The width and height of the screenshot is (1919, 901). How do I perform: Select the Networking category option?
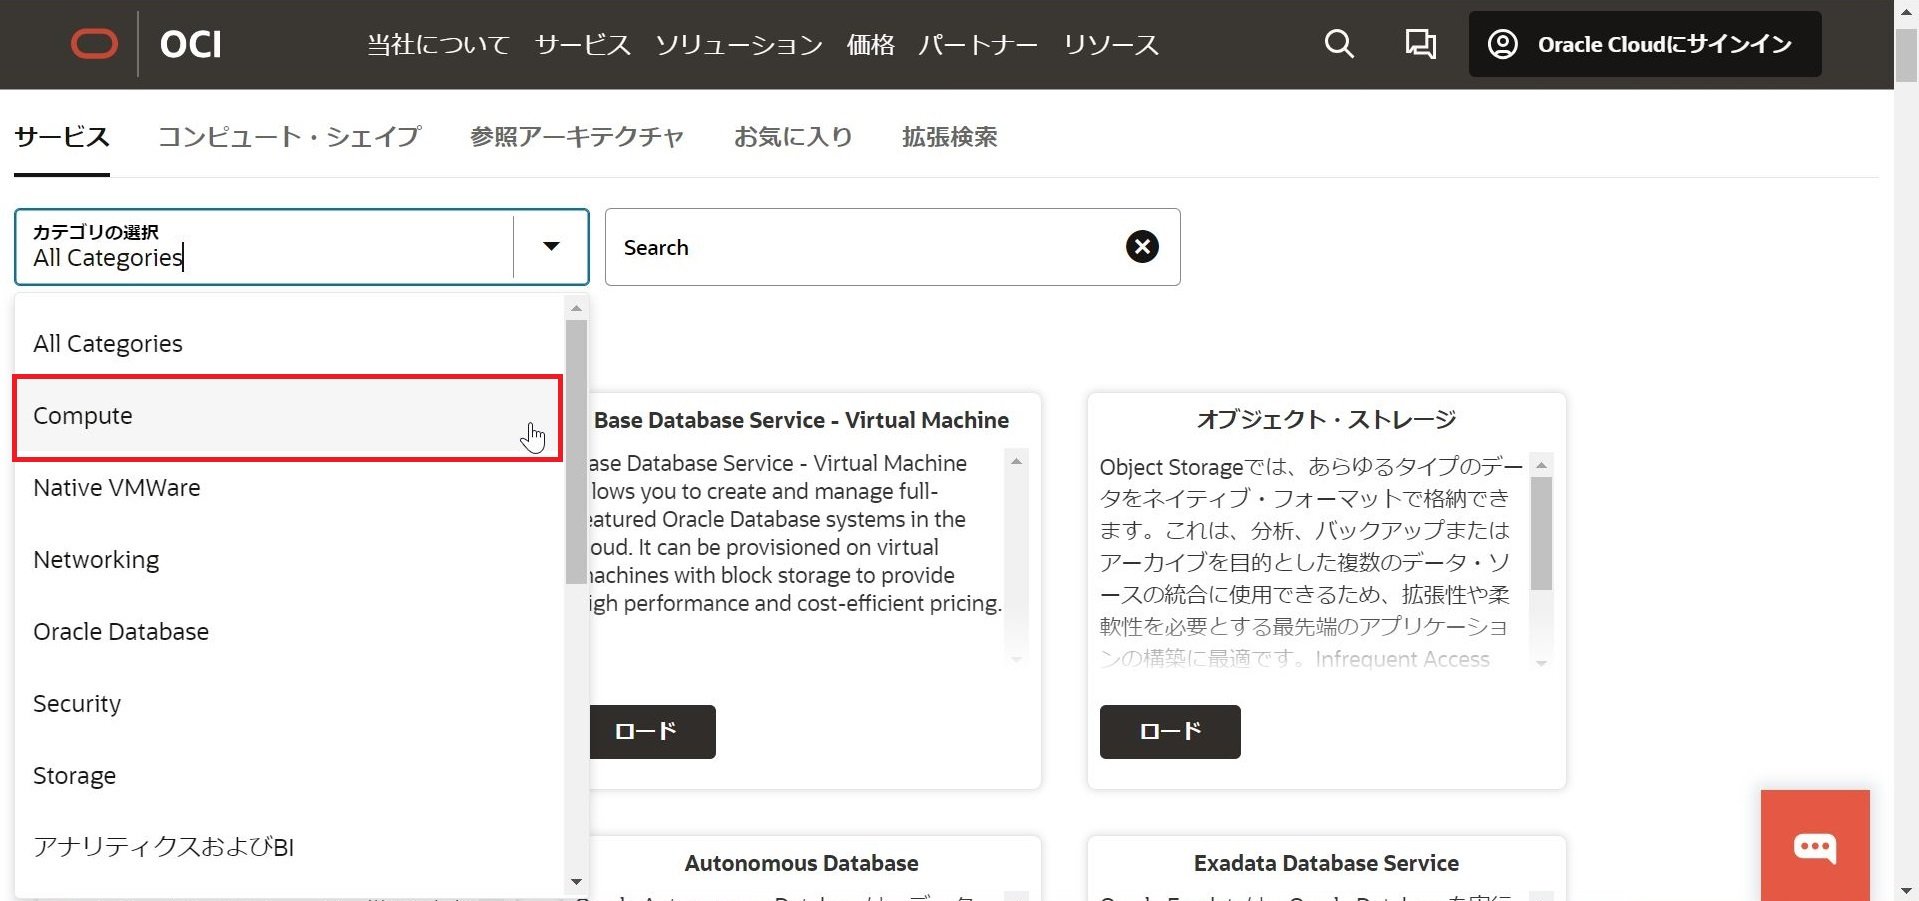[96, 560]
